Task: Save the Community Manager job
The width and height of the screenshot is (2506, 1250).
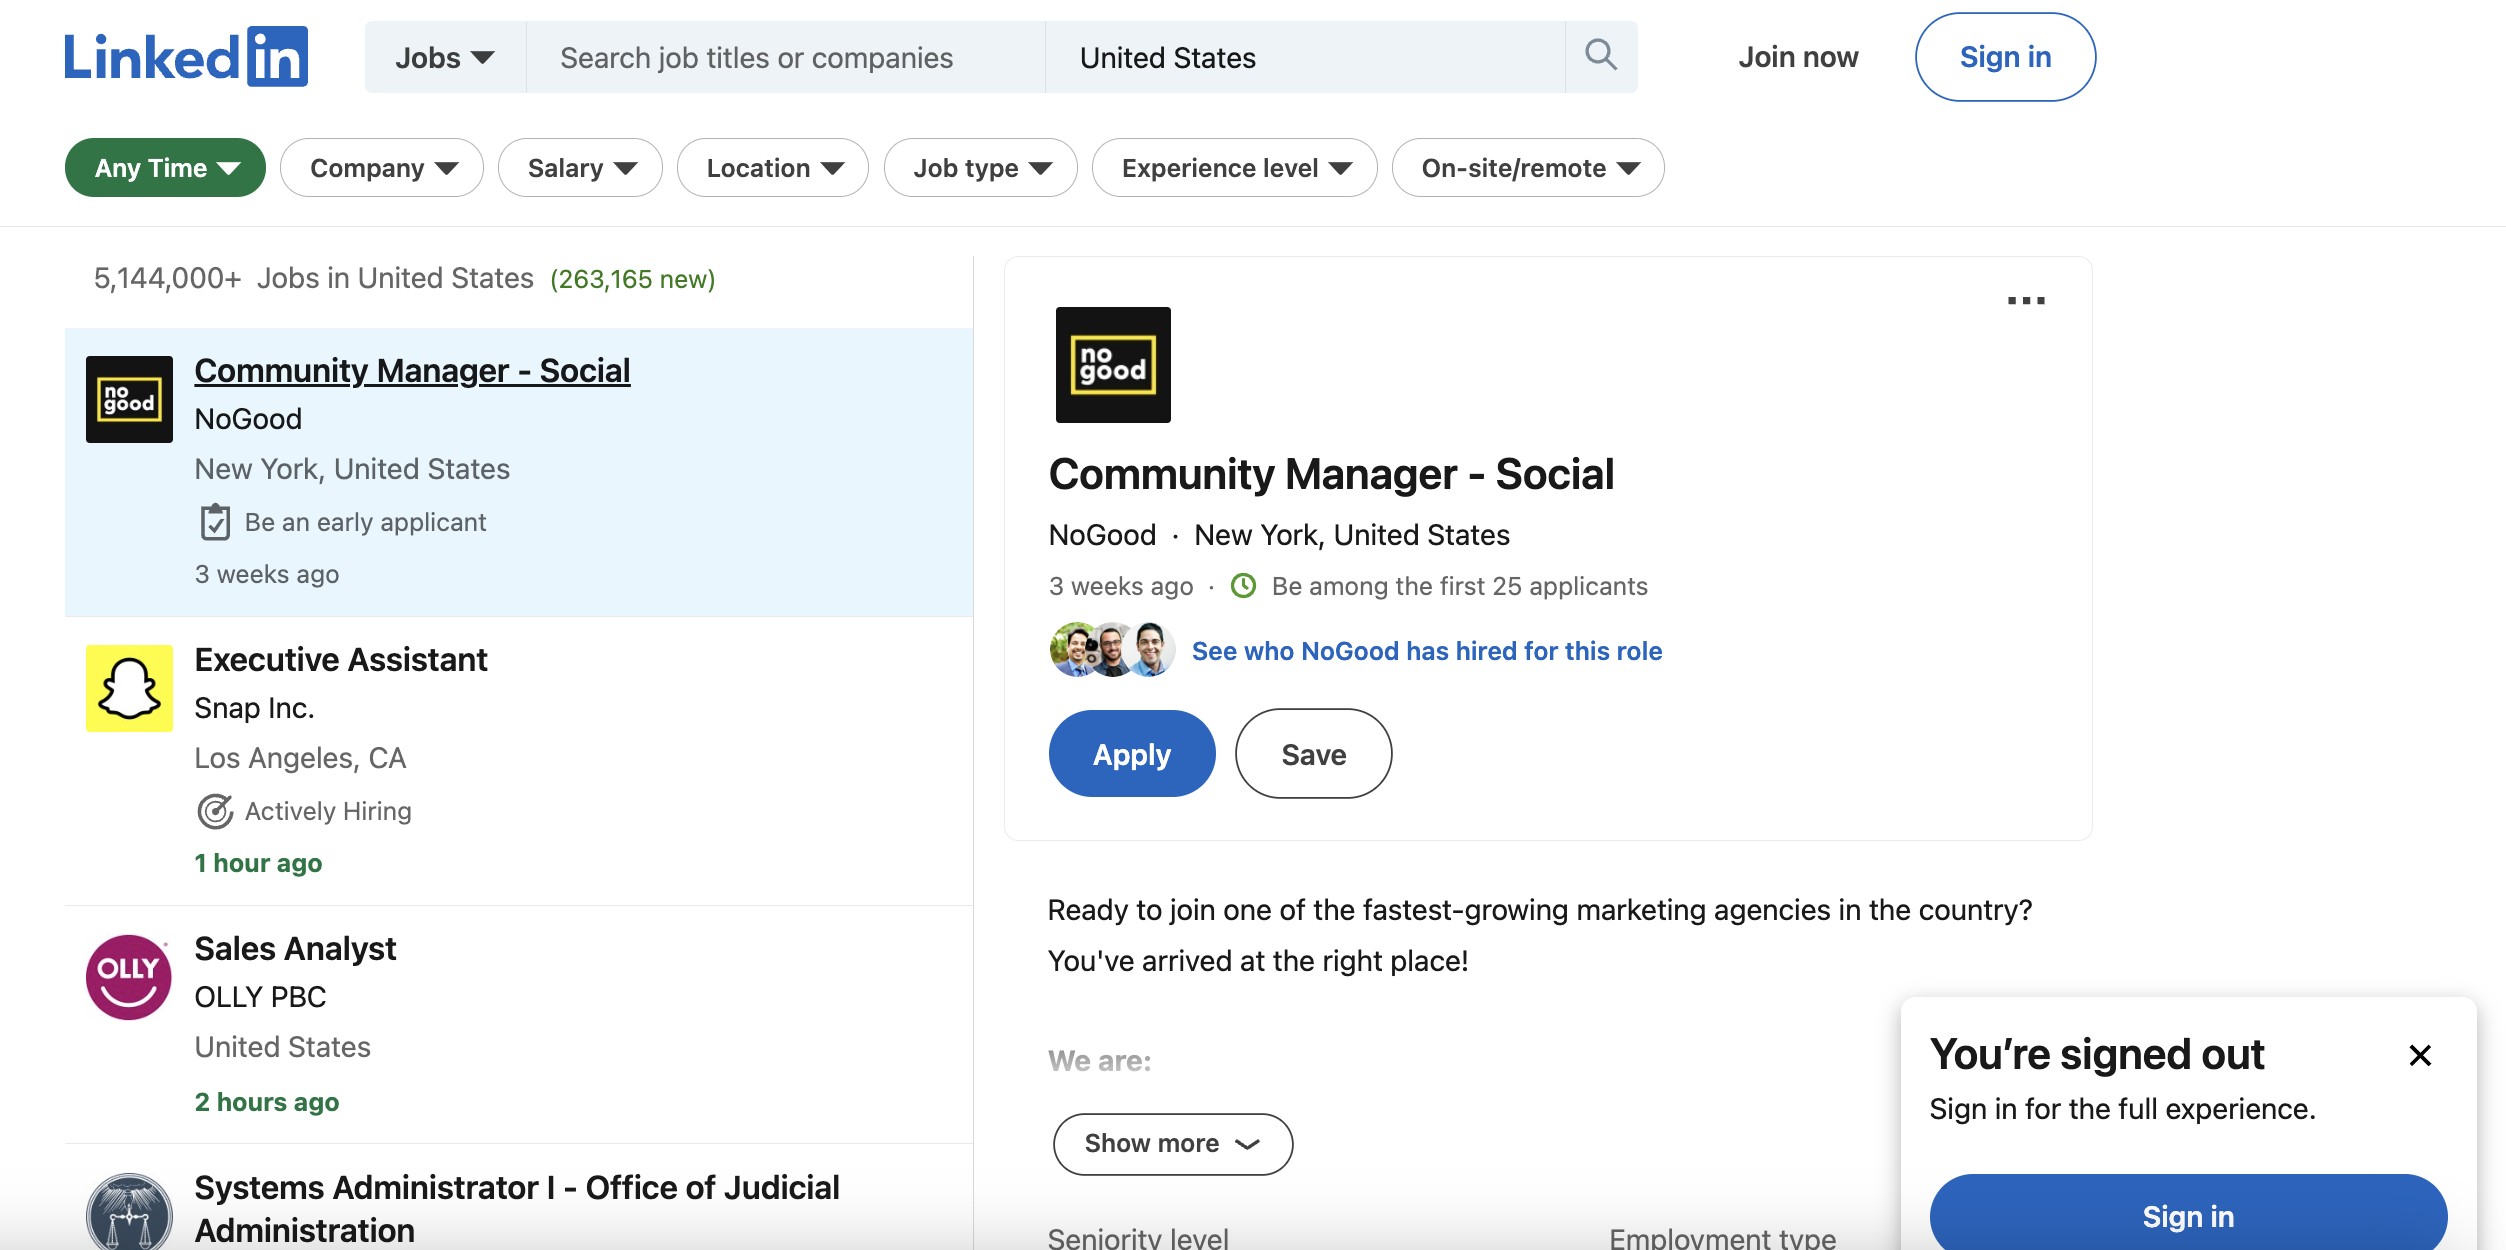Action: coord(1314,754)
